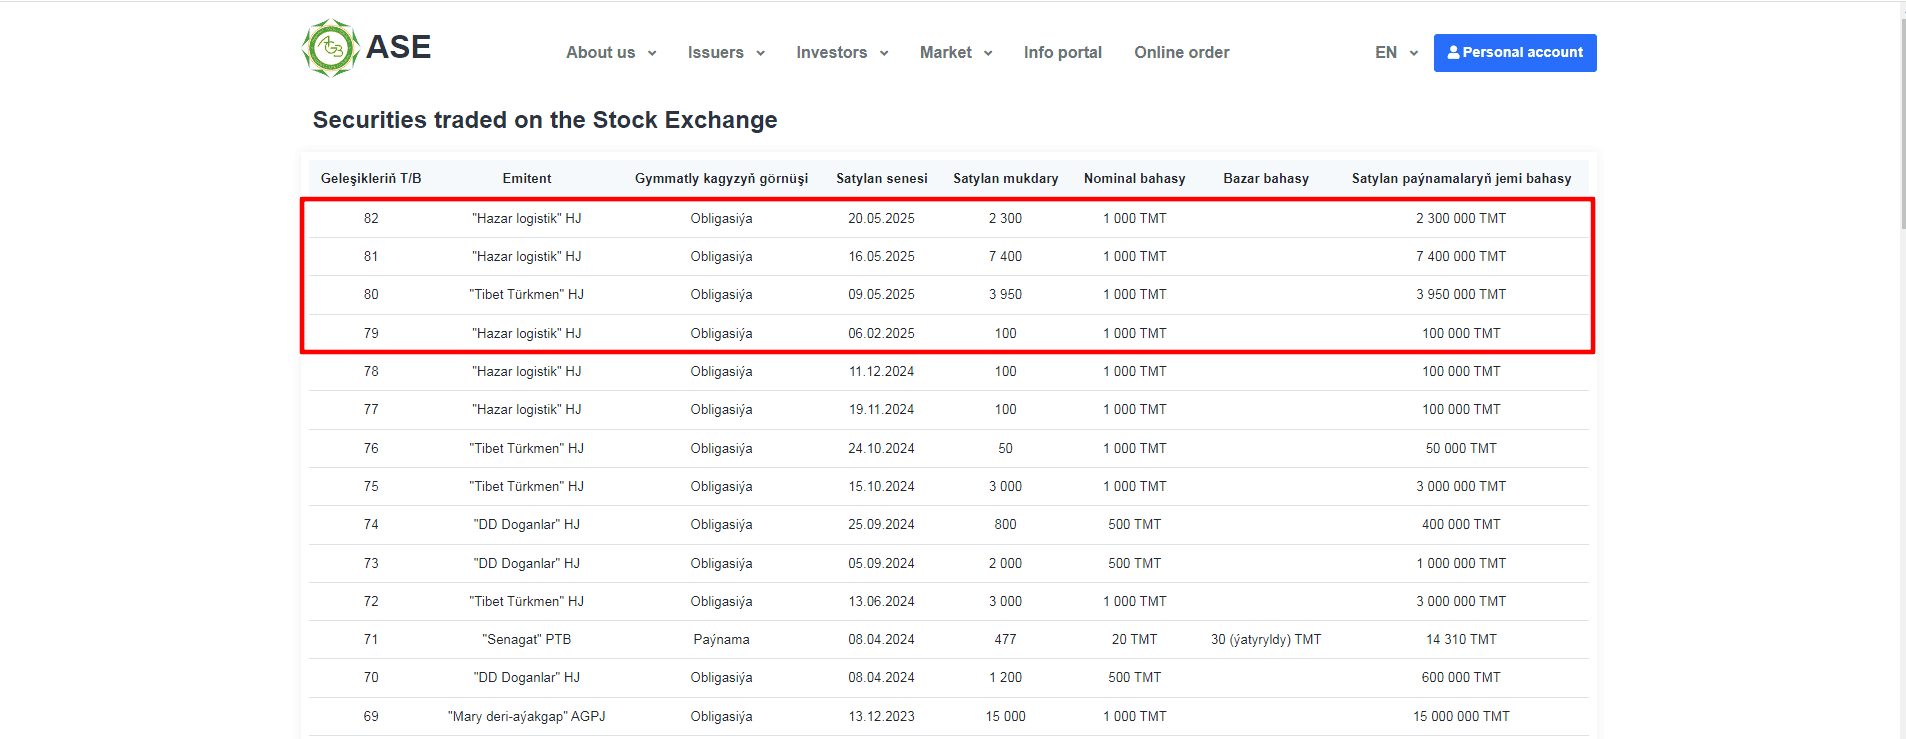Screen dimensions: 1906x739
Task: Click the 15 000 000 TMT total
Action: [x=1461, y=716]
